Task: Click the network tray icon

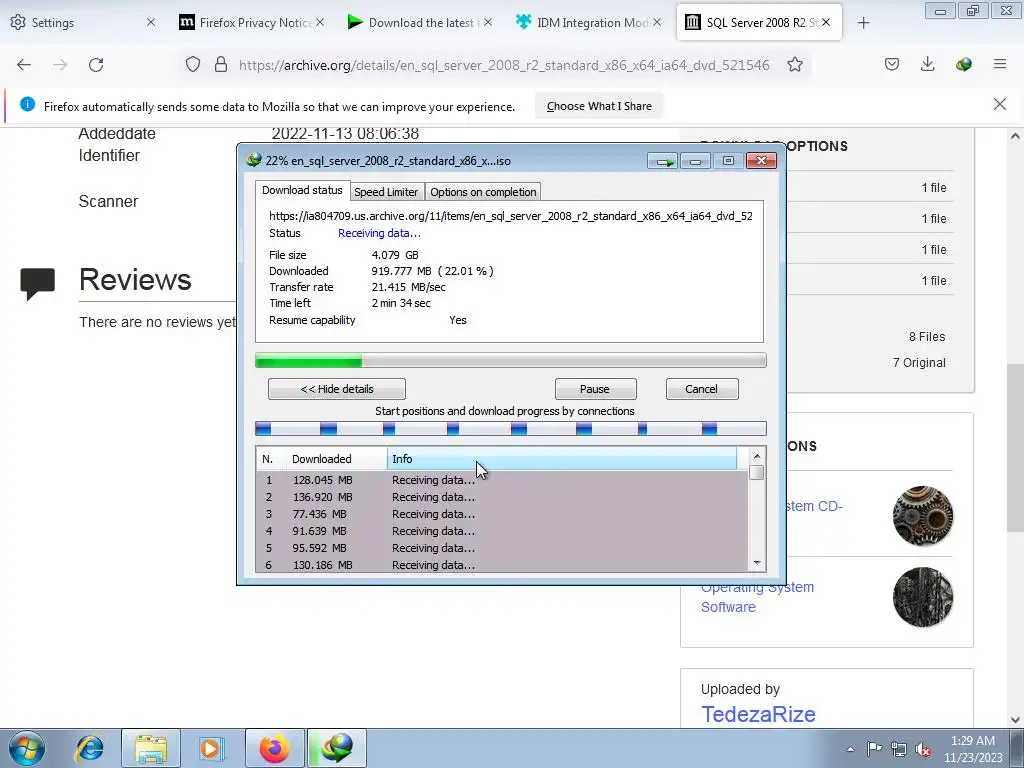Action: tap(899, 749)
